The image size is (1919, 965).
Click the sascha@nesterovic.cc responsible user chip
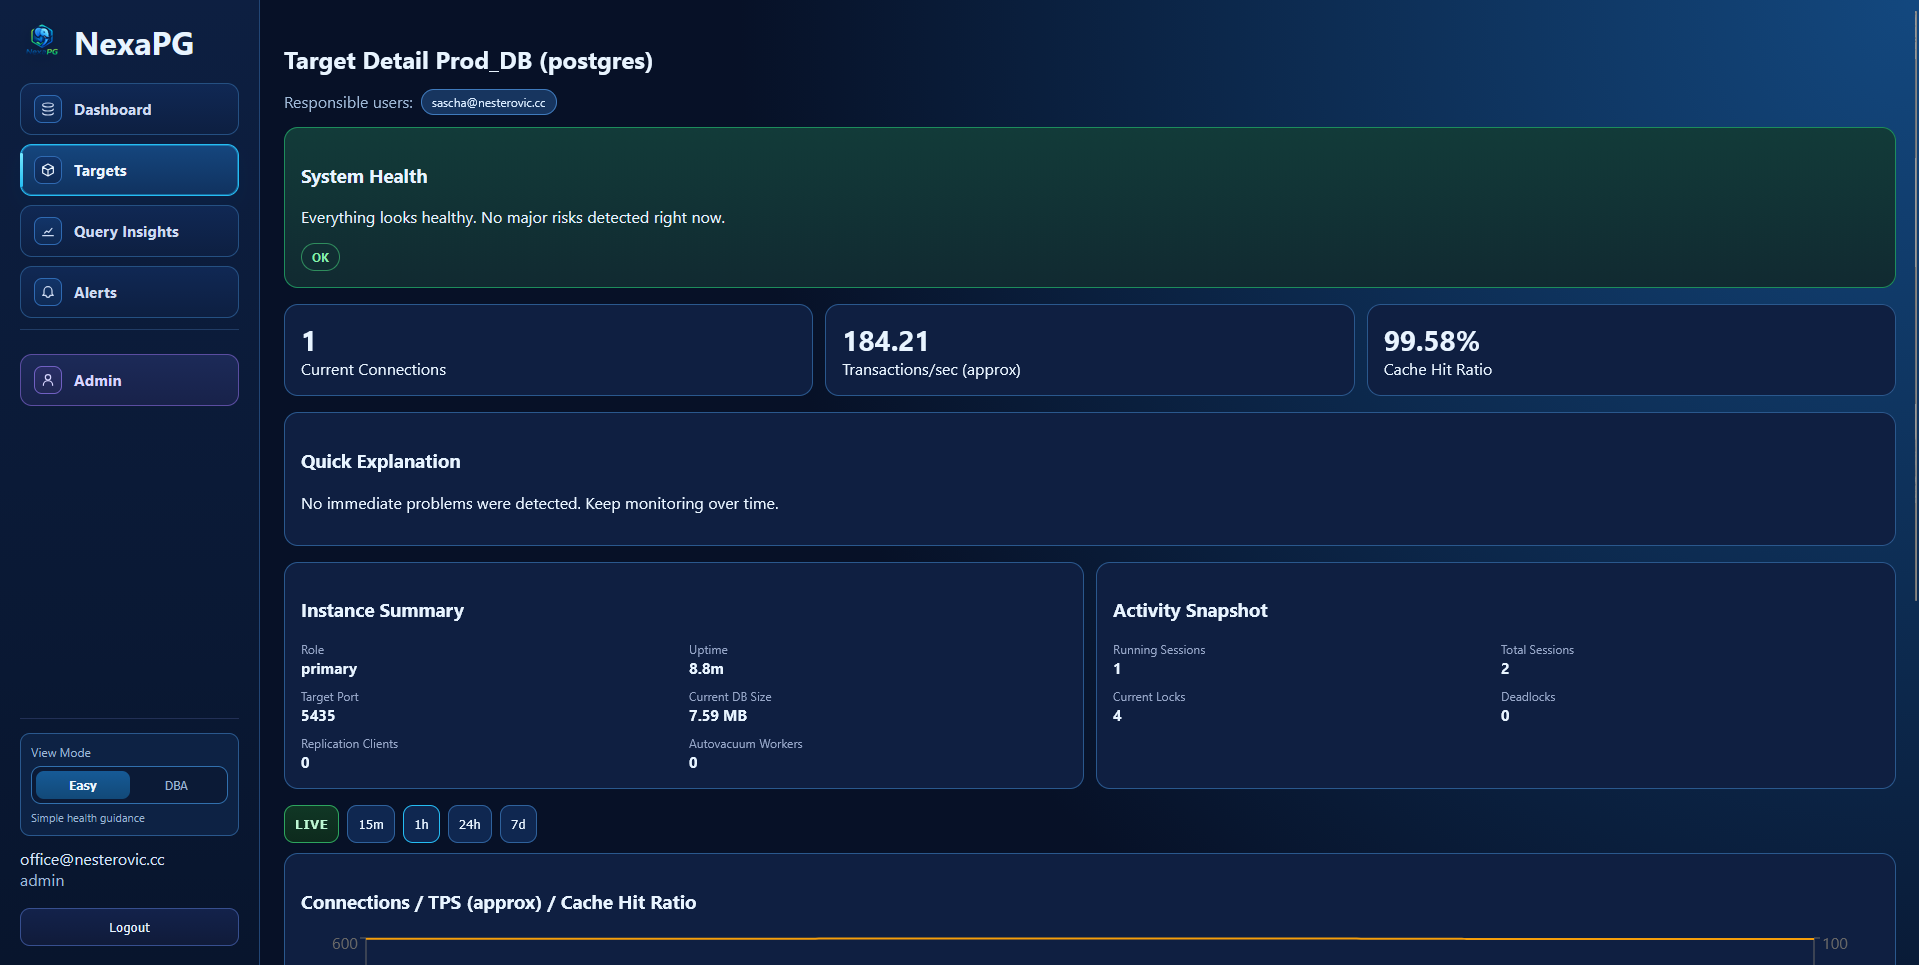pos(488,103)
